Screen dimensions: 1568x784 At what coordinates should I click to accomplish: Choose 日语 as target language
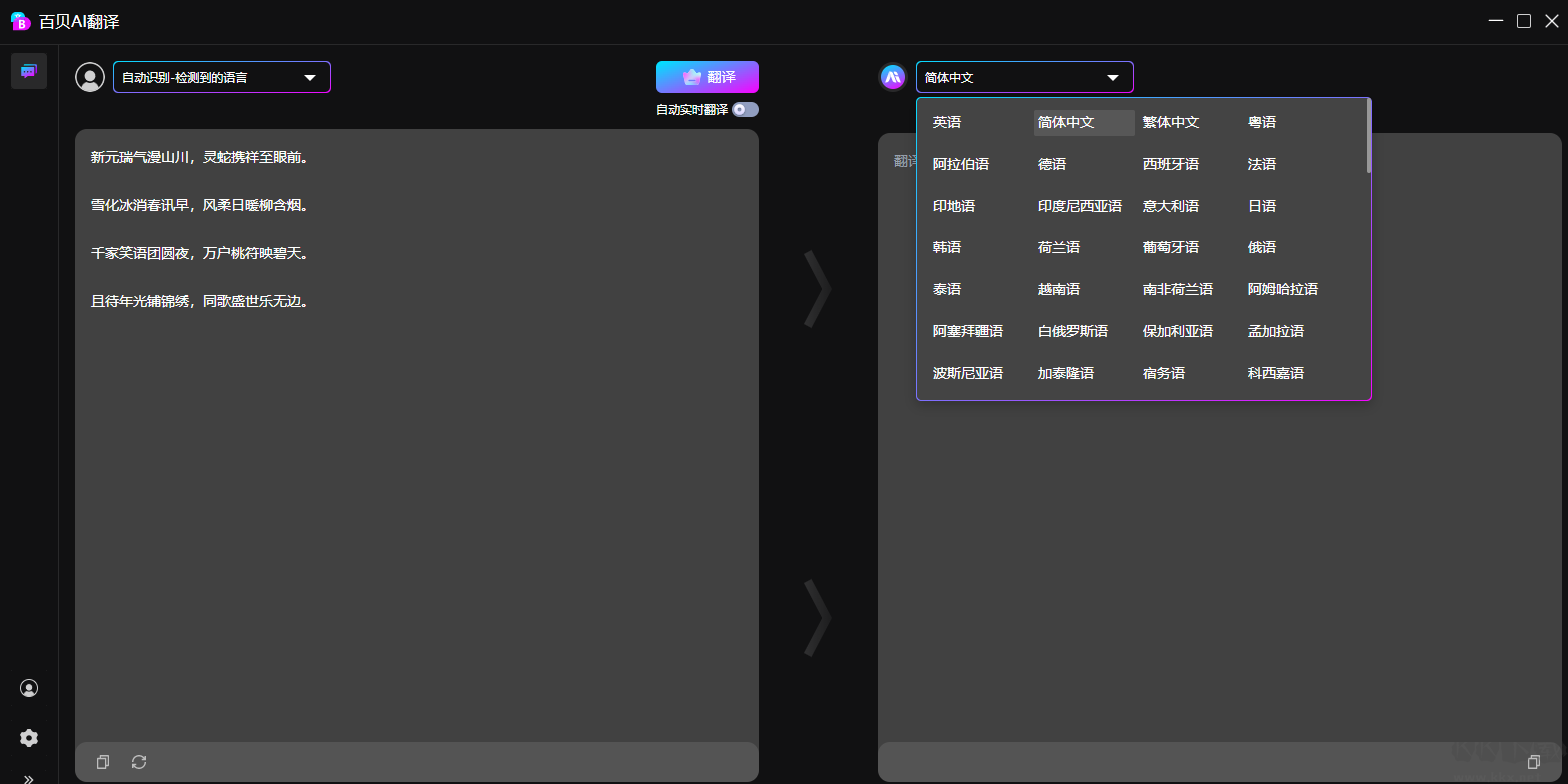pos(1262,206)
